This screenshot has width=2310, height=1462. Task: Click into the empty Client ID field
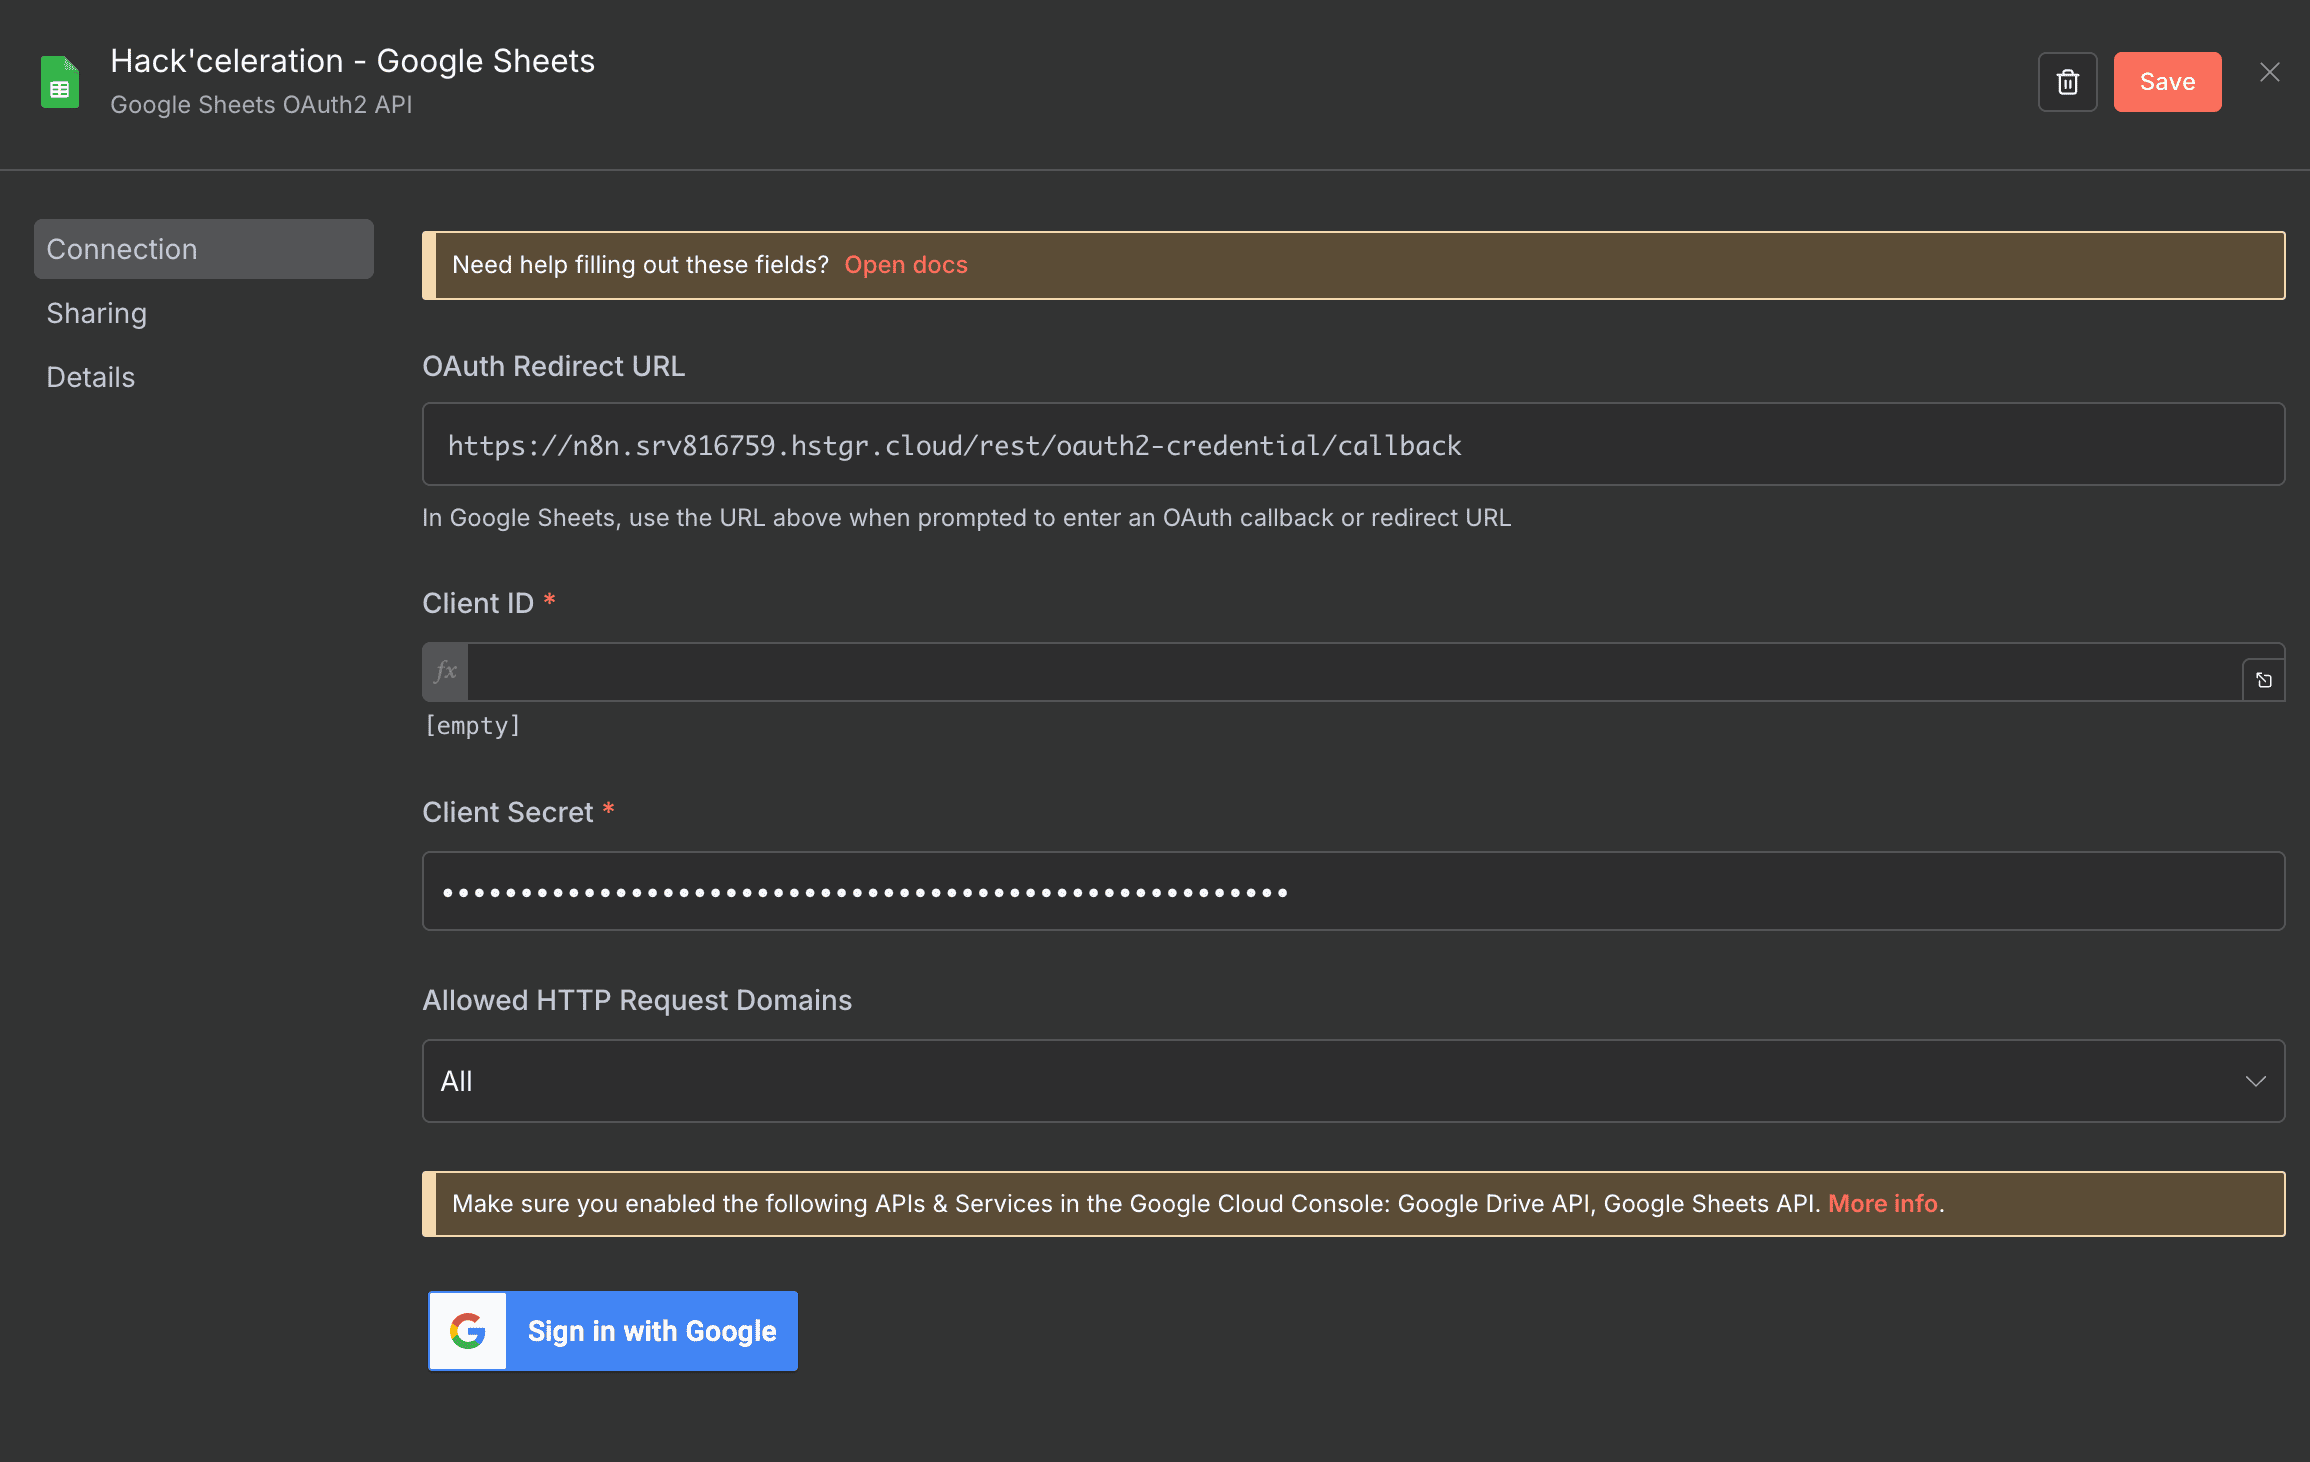pyautogui.click(x=1300, y=672)
